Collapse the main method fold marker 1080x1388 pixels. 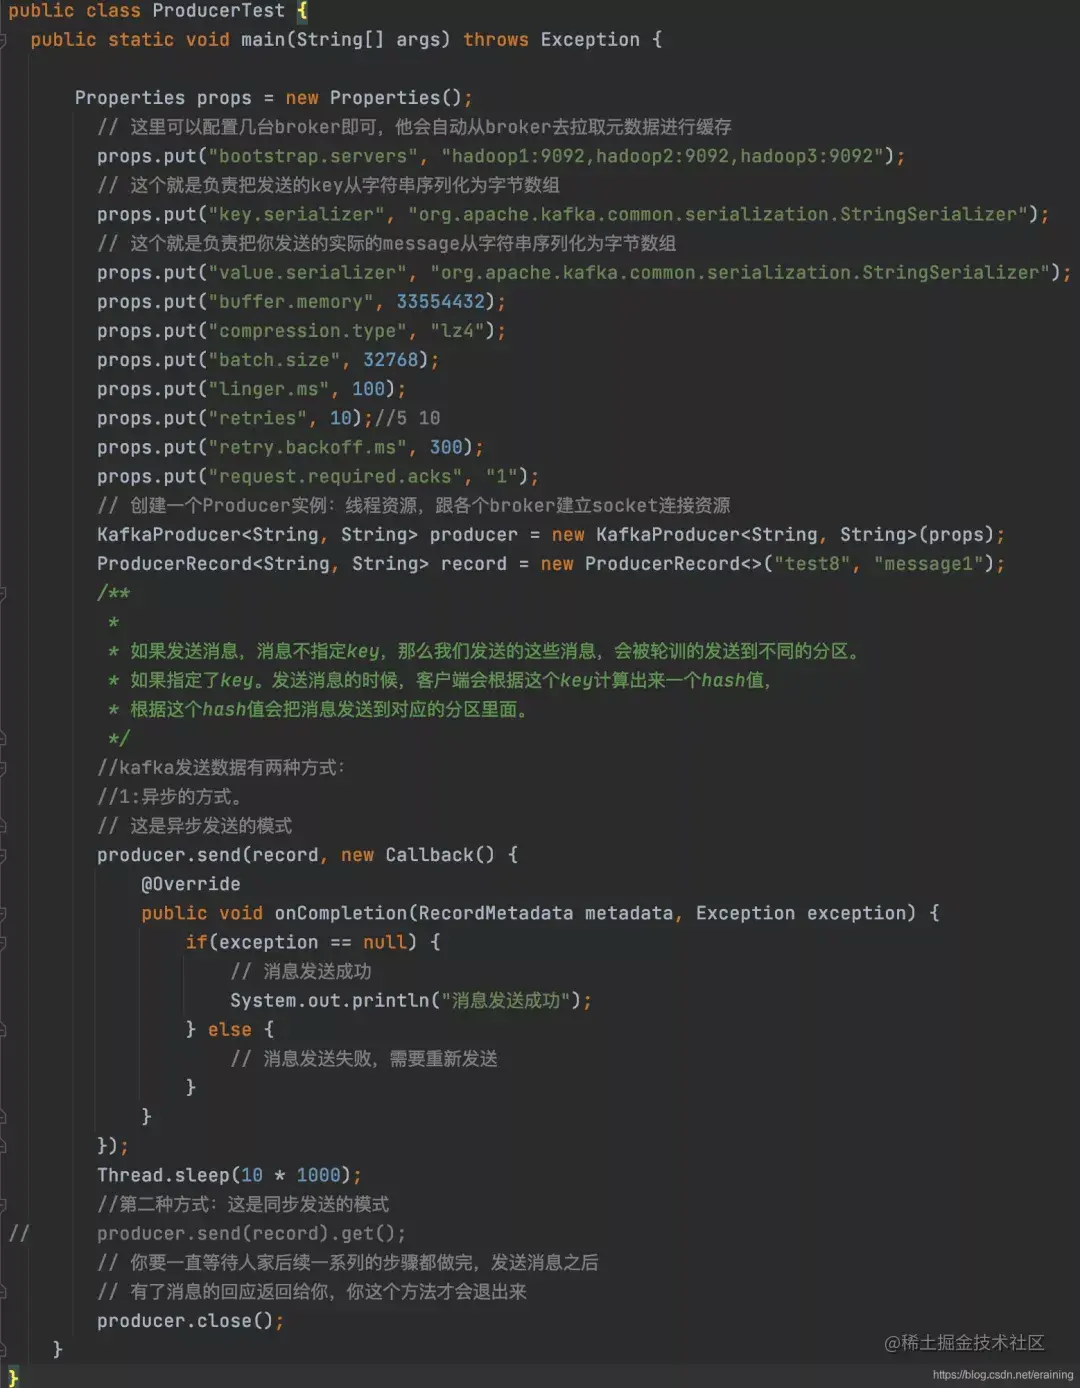(3, 40)
